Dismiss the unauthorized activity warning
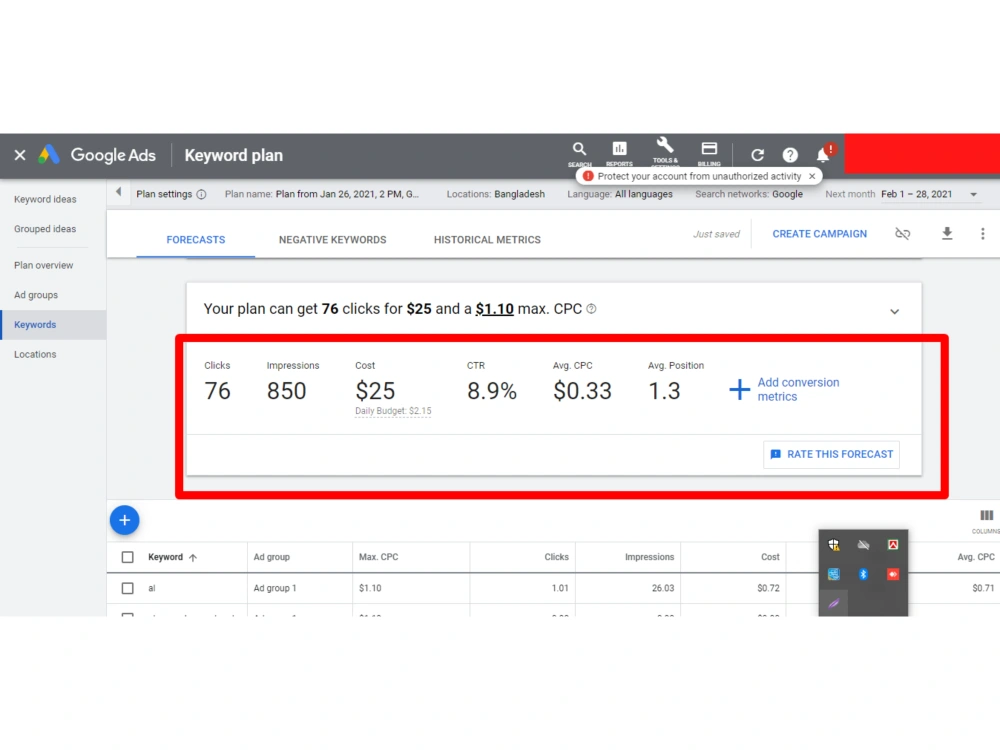1000x750 pixels. pyautogui.click(x=812, y=176)
